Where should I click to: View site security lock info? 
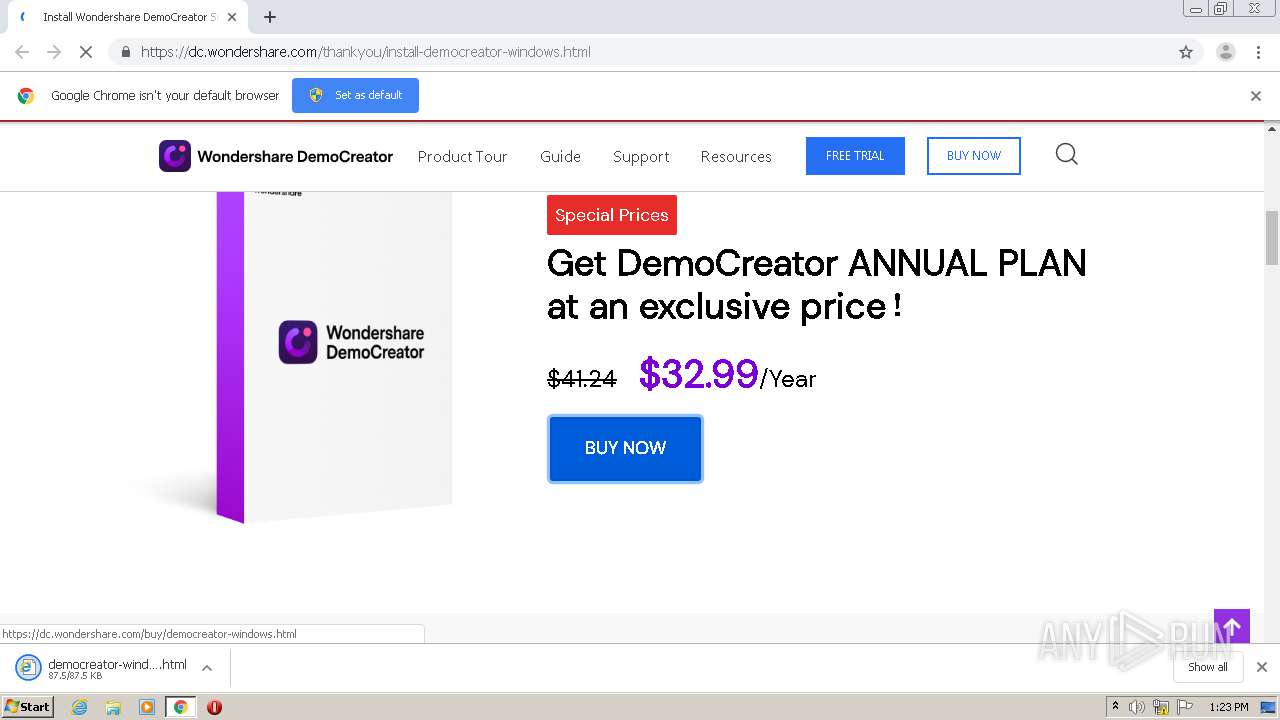(125, 52)
